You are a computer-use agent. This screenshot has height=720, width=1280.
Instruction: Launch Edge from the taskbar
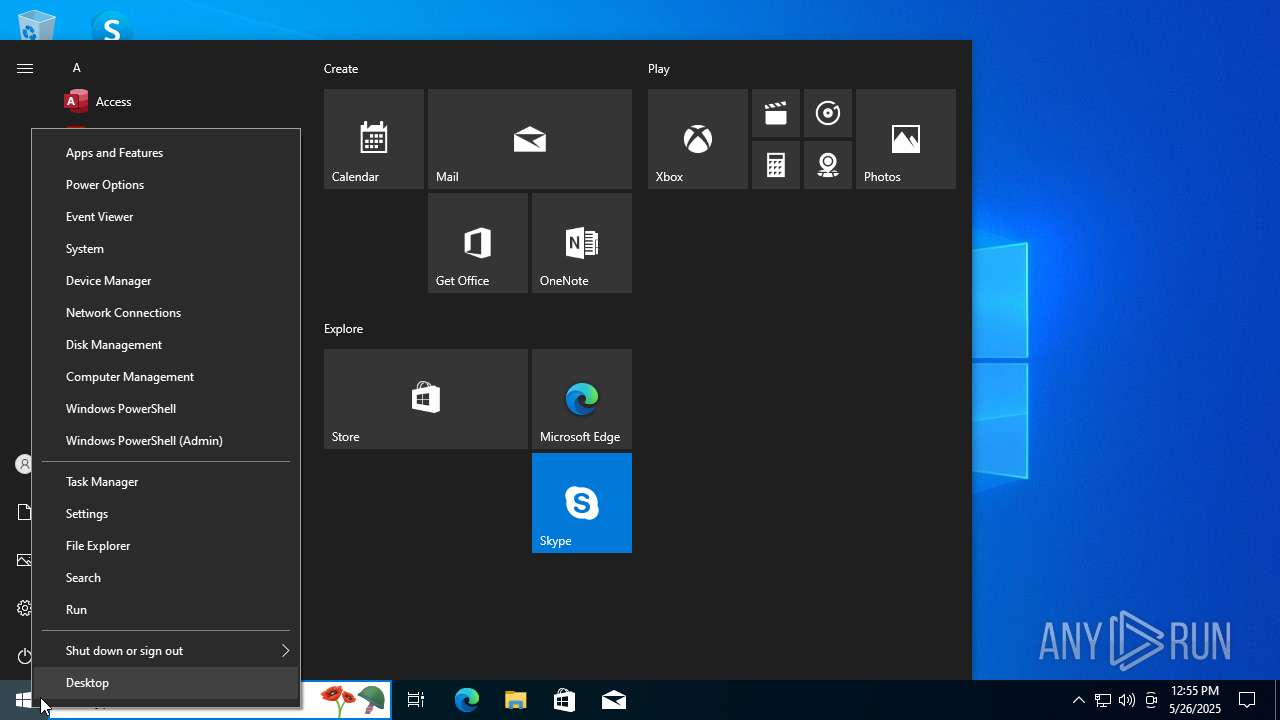coord(467,700)
